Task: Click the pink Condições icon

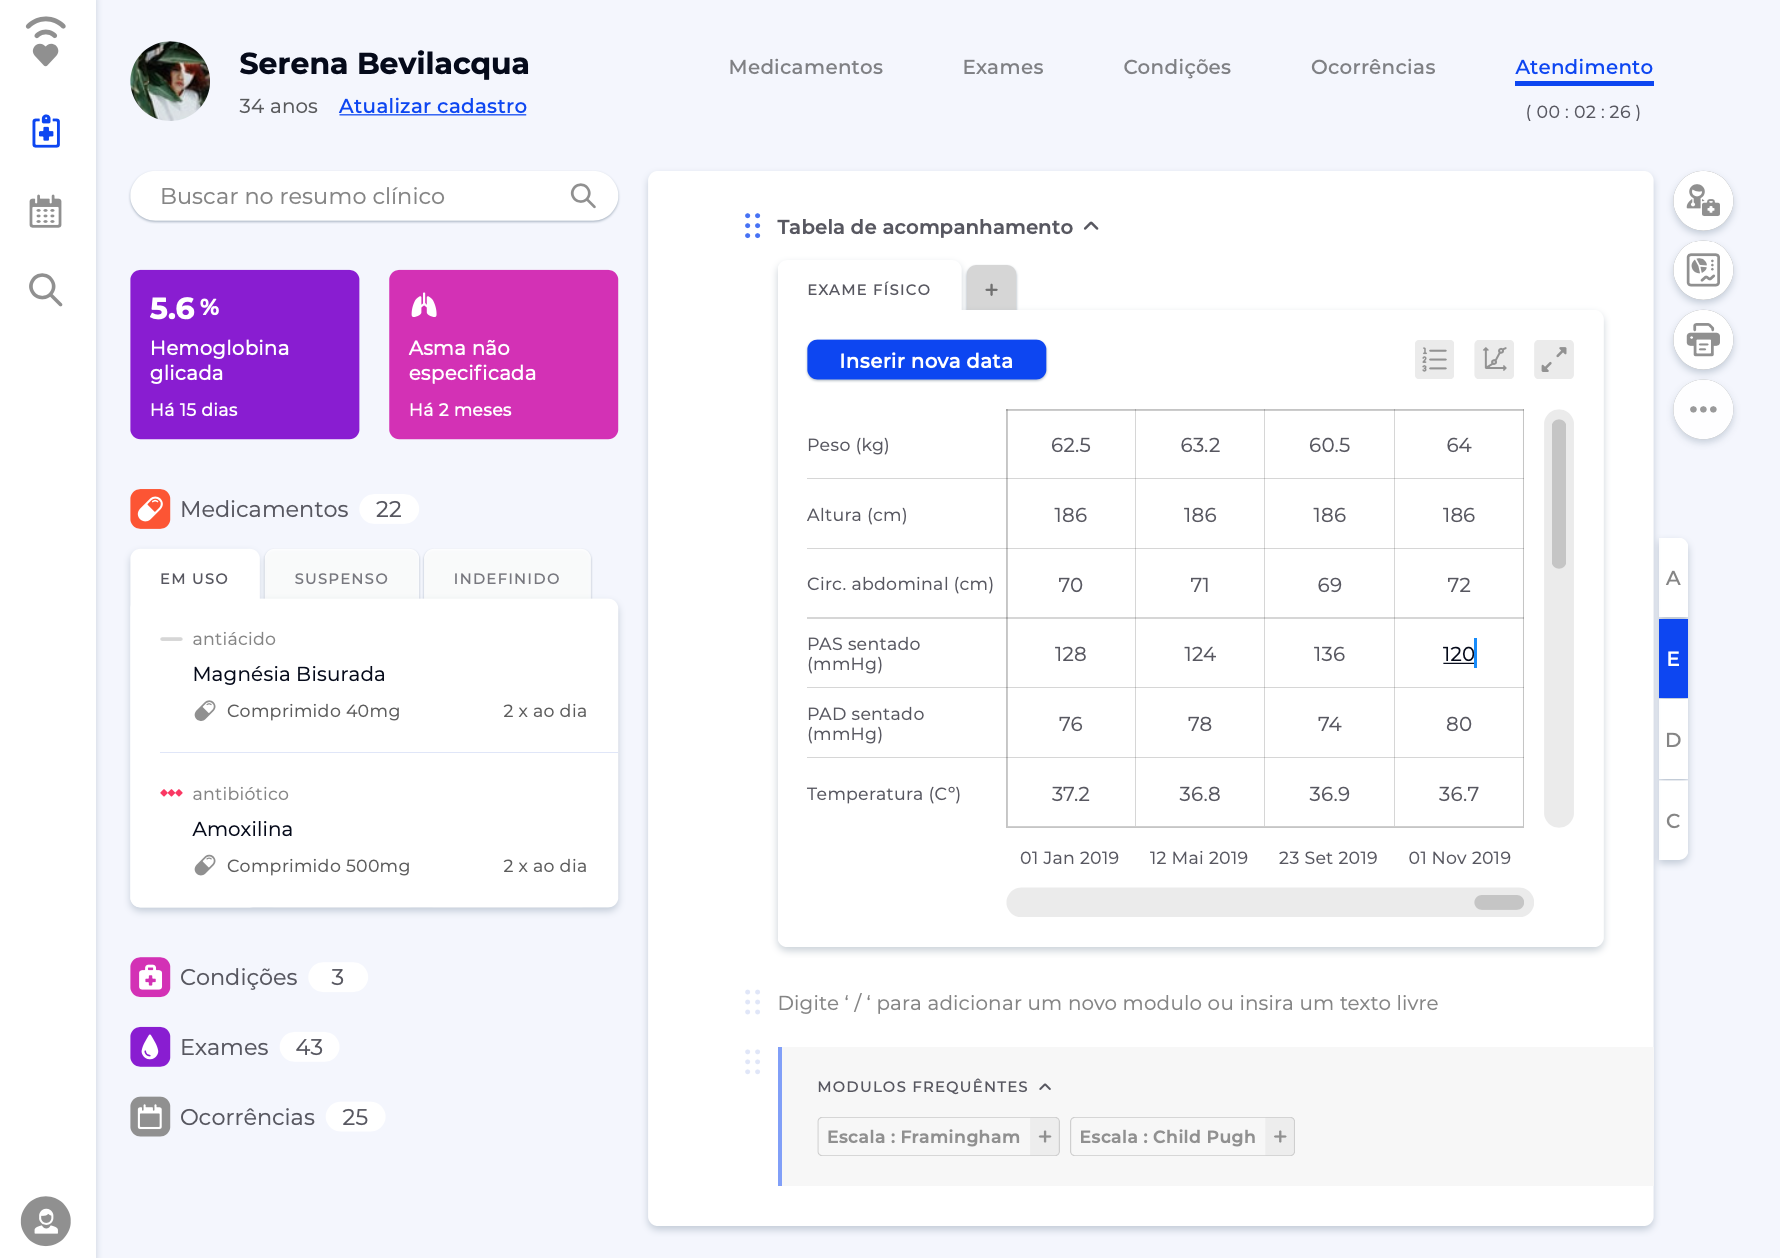Action: [x=150, y=977]
